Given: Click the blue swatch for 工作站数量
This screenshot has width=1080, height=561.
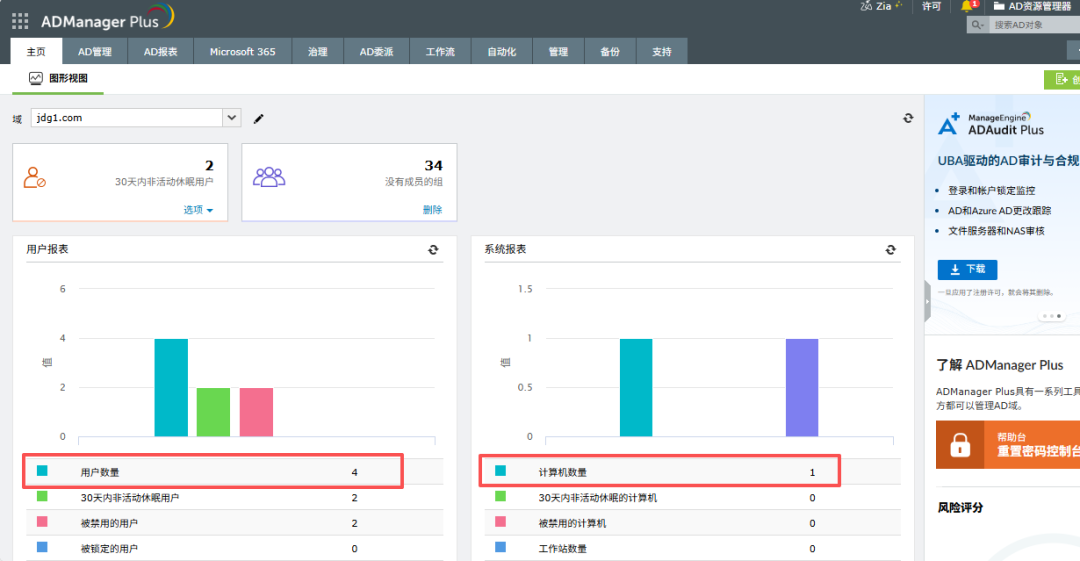Looking at the screenshot, I should click(x=500, y=547).
